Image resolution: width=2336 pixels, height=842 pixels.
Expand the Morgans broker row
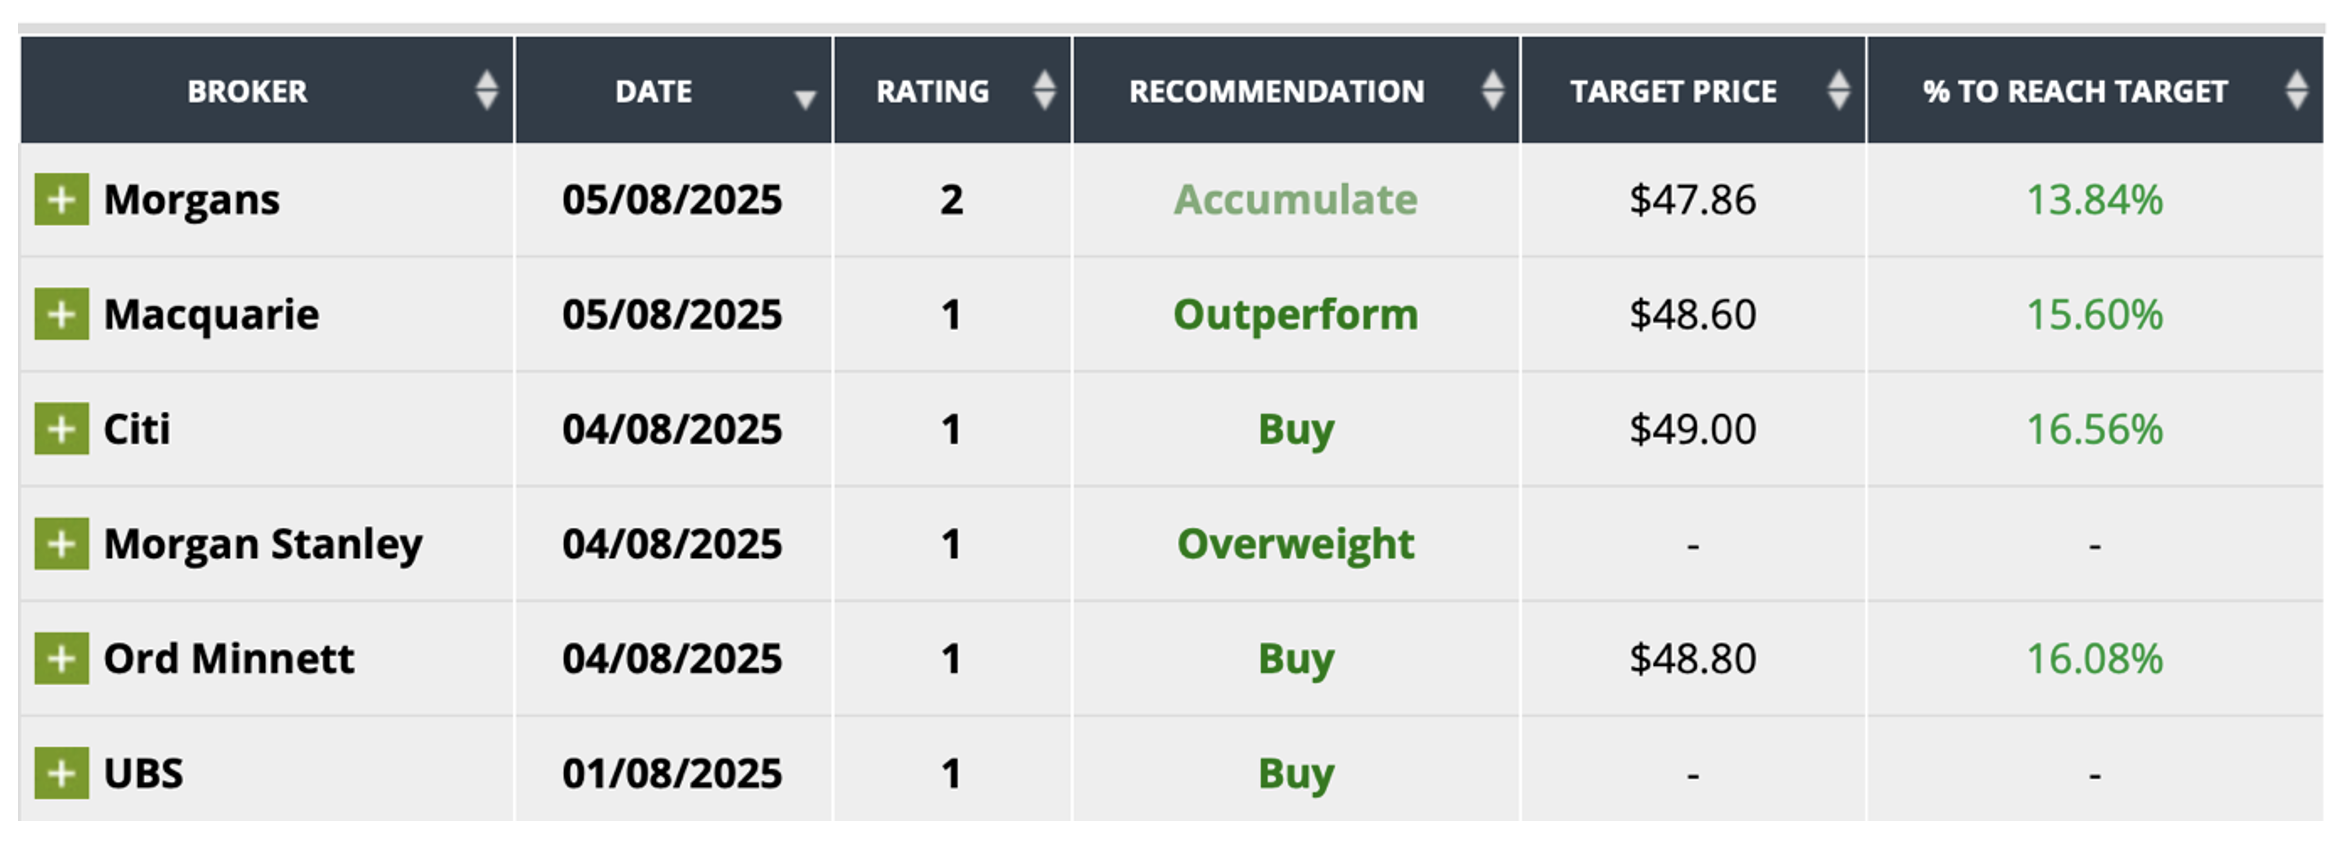tap(61, 199)
